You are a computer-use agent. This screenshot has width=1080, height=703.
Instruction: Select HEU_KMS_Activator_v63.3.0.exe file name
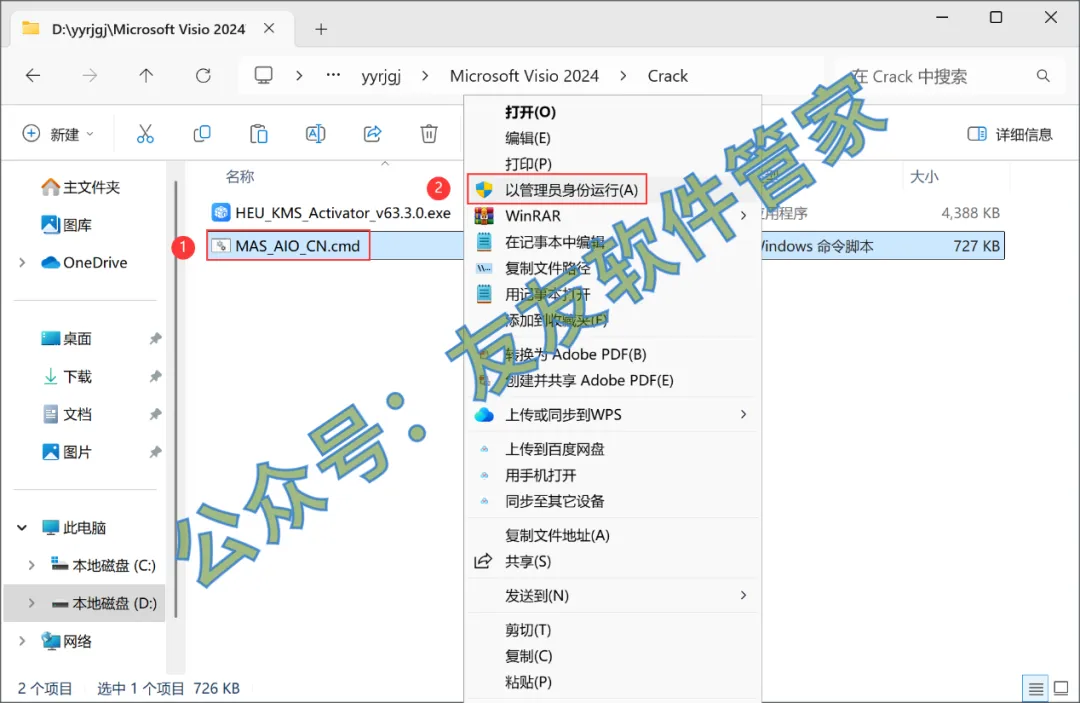click(x=343, y=213)
